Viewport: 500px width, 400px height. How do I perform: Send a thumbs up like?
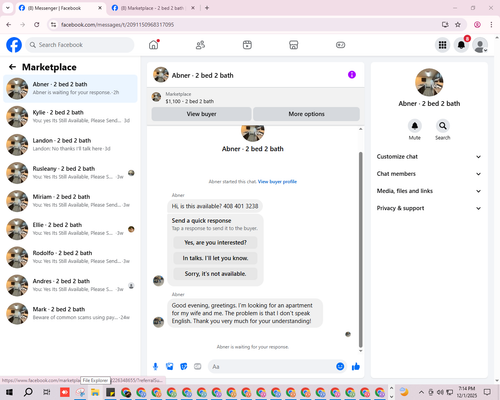point(356,367)
